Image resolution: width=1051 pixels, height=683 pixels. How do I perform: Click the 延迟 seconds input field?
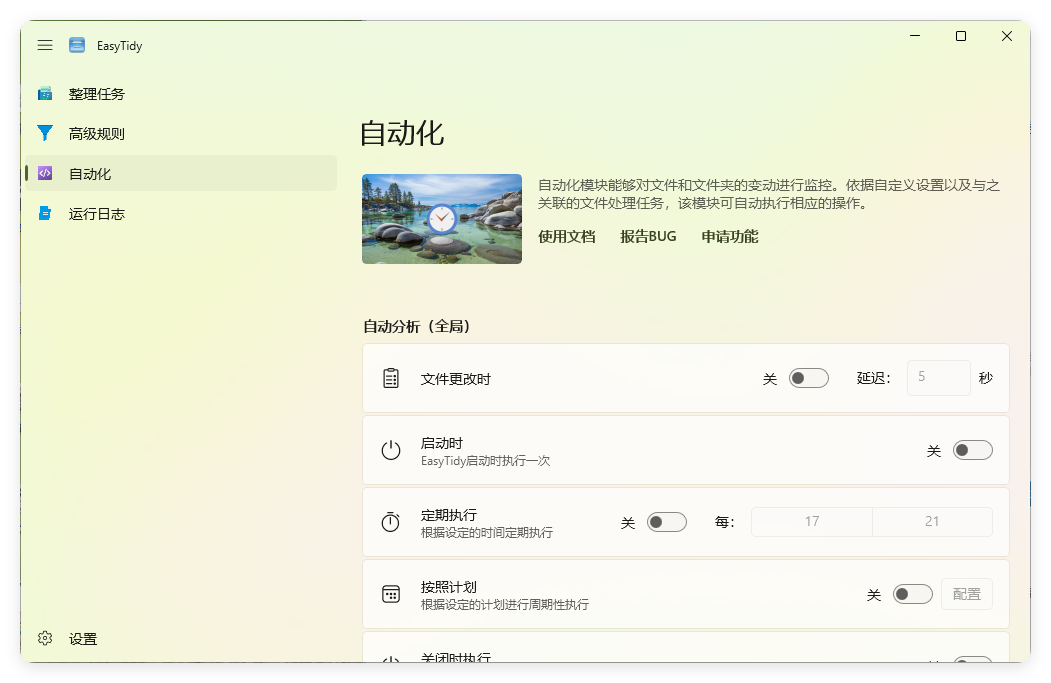tap(938, 378)
